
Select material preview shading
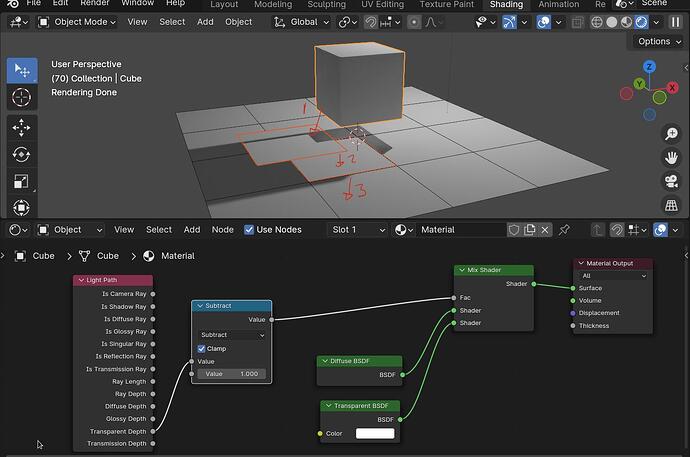[626, 22]
